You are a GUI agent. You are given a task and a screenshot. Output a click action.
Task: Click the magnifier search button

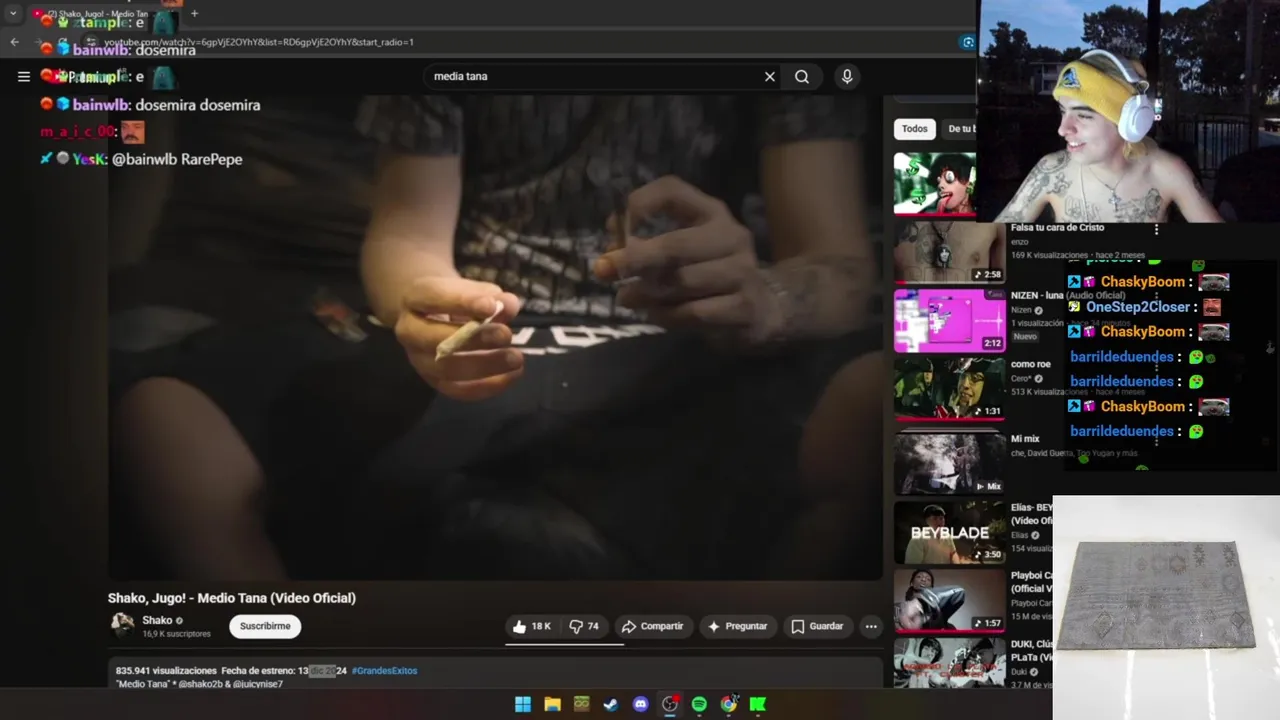tap(802, 76)
